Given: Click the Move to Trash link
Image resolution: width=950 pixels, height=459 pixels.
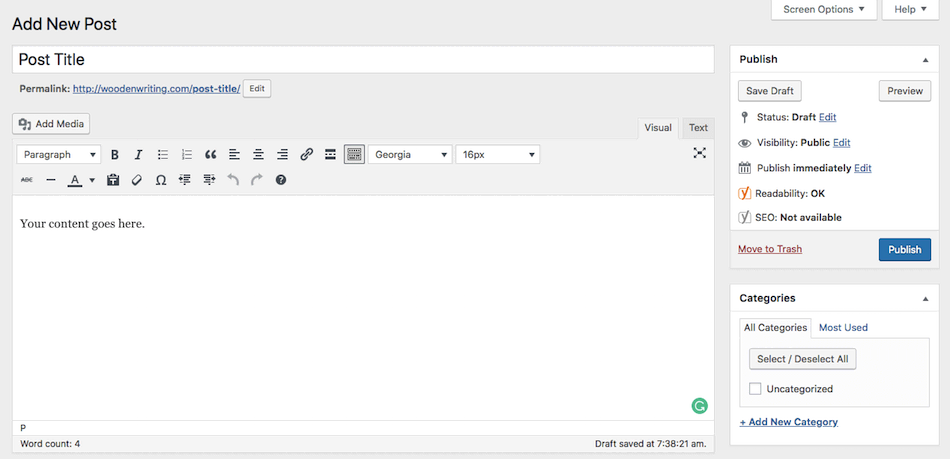Looking at the screenshot, I should coord(770,249).
